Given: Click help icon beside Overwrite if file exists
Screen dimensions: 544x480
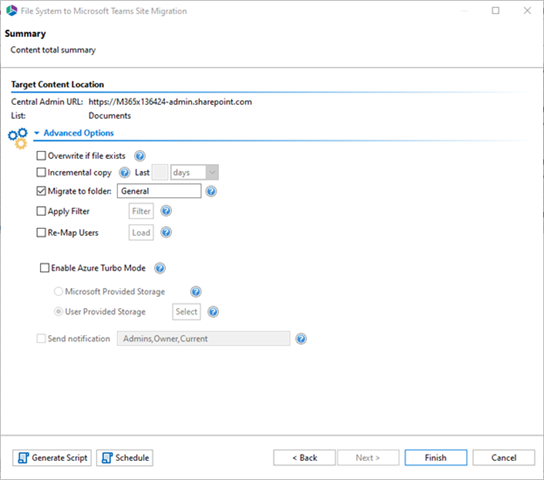Looking at the screenshot, I should click(140, 156).
